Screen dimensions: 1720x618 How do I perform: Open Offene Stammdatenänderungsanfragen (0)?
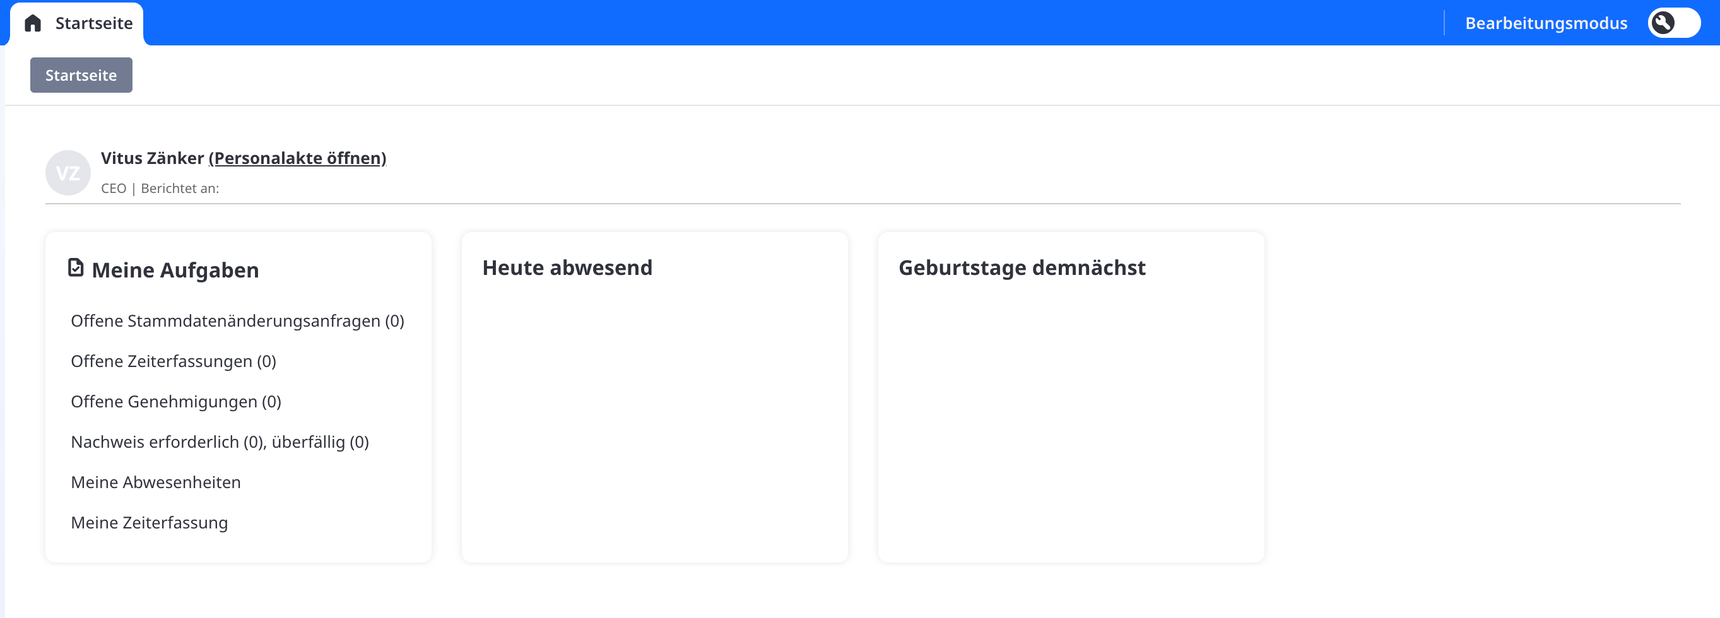coord(237,321)
